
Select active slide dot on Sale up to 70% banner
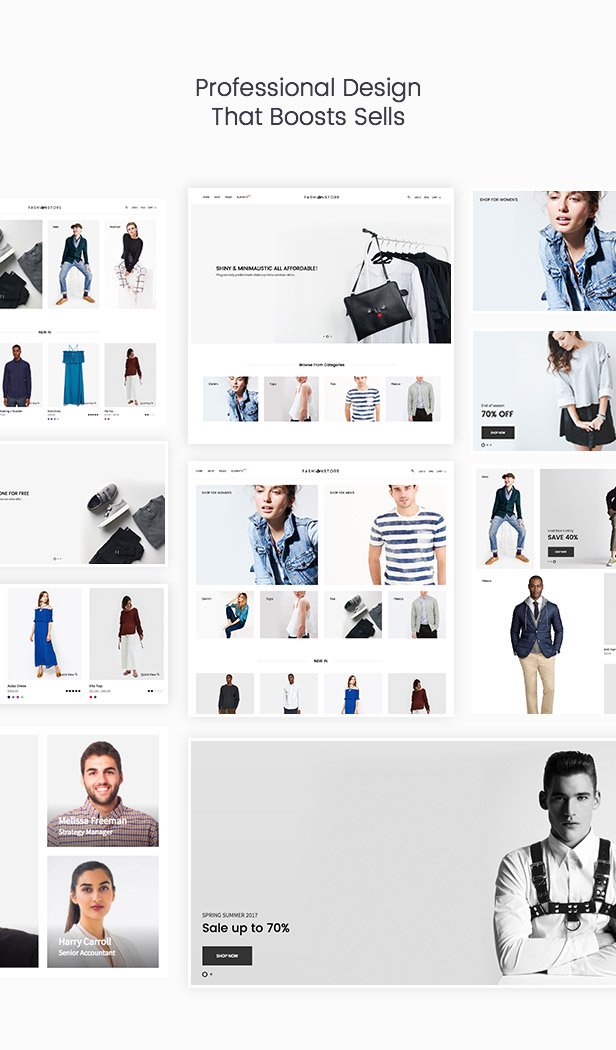205,974
